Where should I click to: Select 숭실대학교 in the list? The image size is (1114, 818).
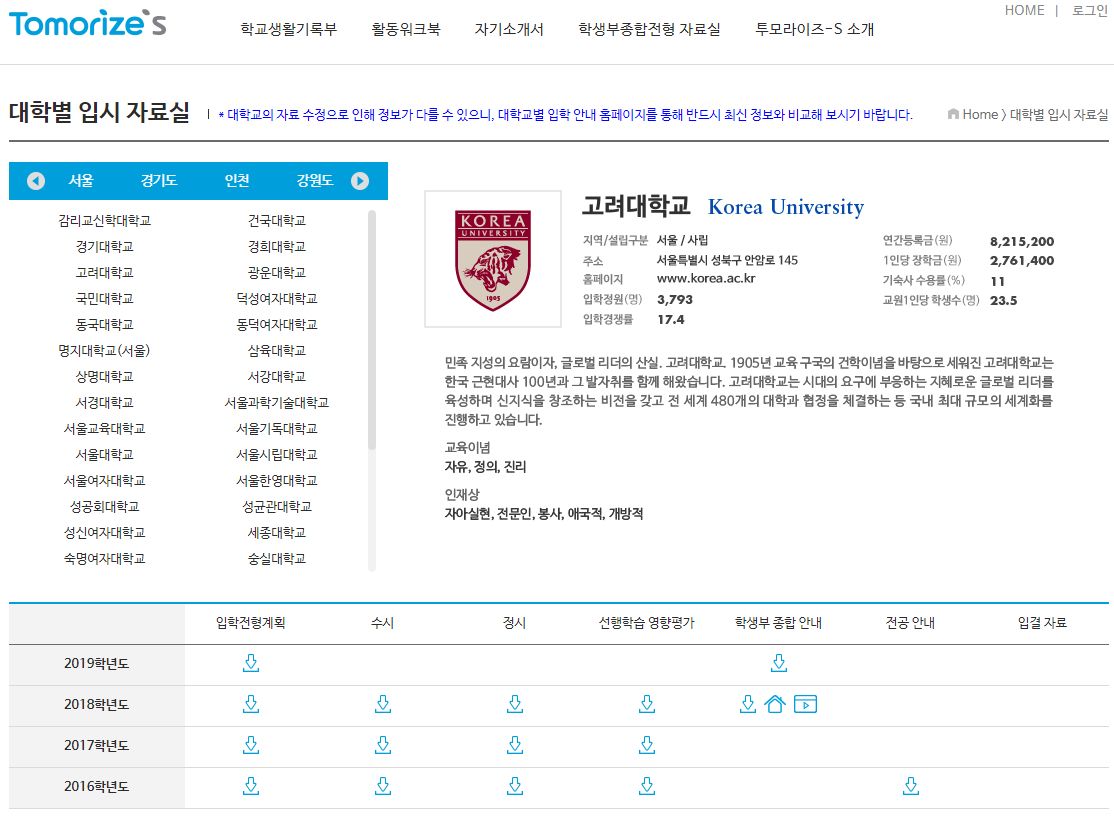pos(276,559)
